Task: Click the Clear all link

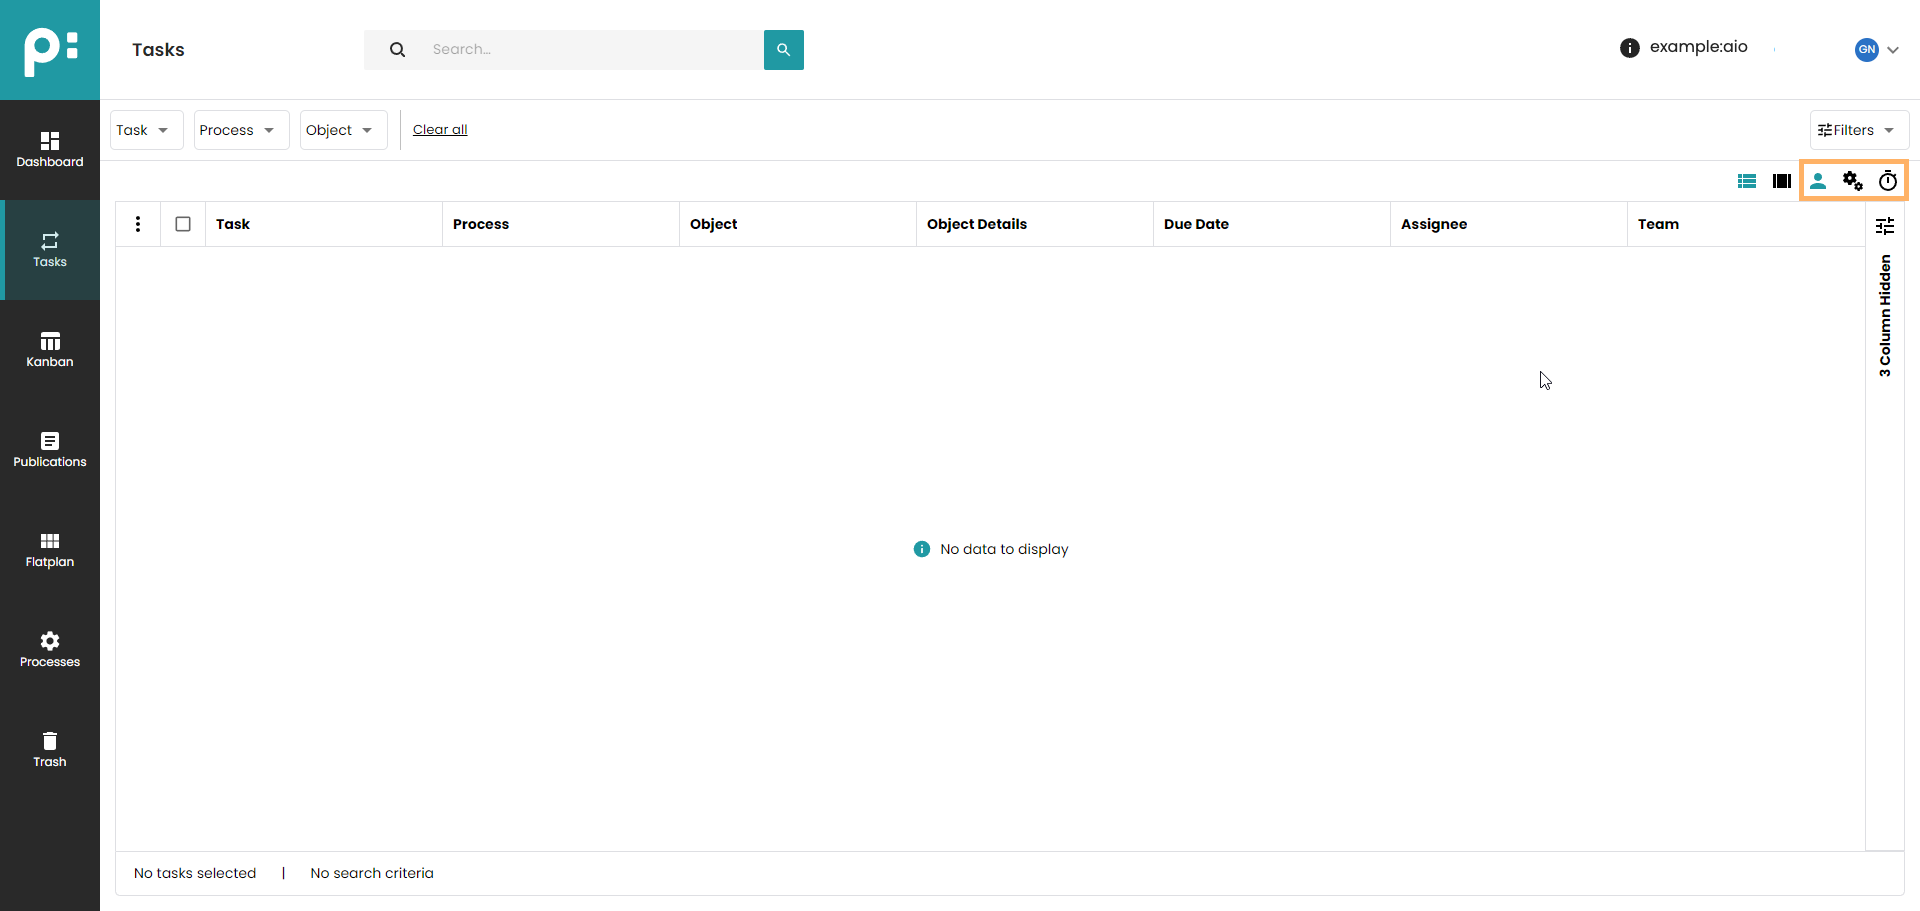Action: (440, 130)
